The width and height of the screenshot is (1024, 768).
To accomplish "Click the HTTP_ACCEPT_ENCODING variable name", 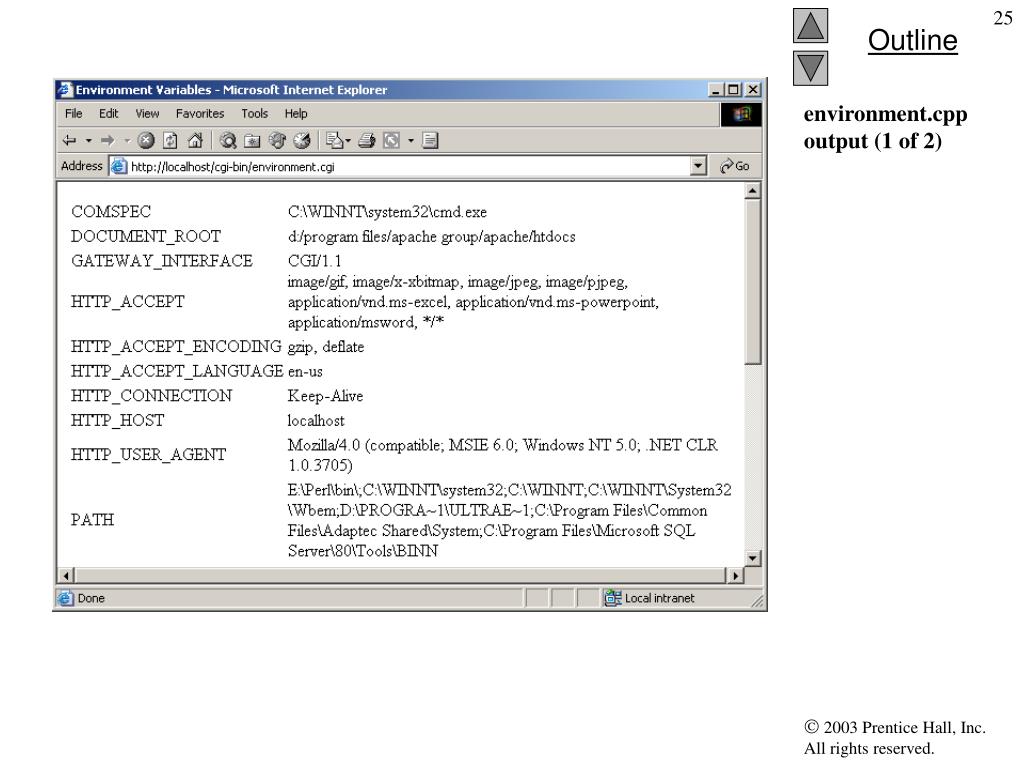I will (176, 347).
